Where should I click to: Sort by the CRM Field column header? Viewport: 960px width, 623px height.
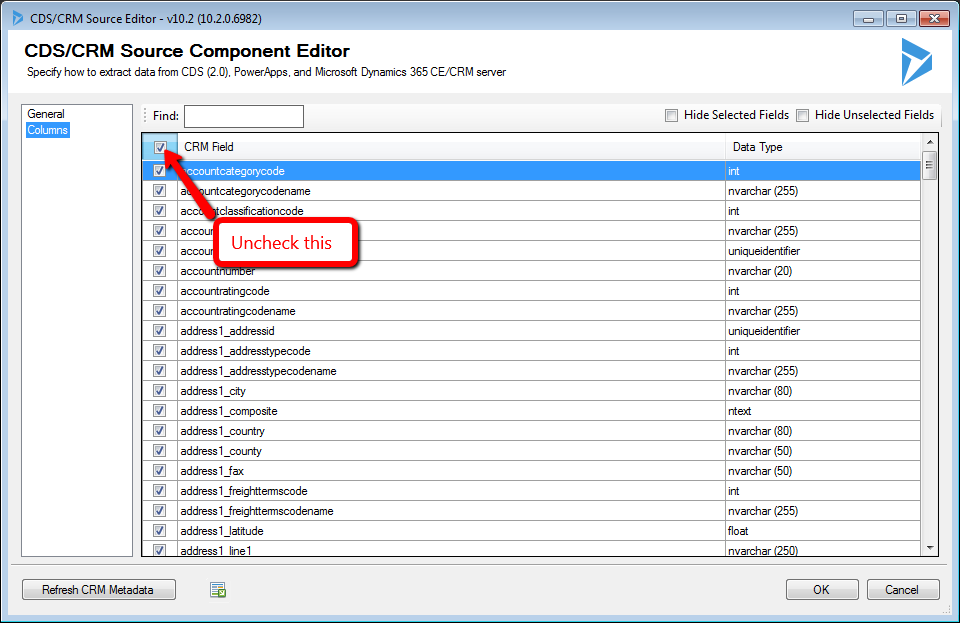[451, 147]
